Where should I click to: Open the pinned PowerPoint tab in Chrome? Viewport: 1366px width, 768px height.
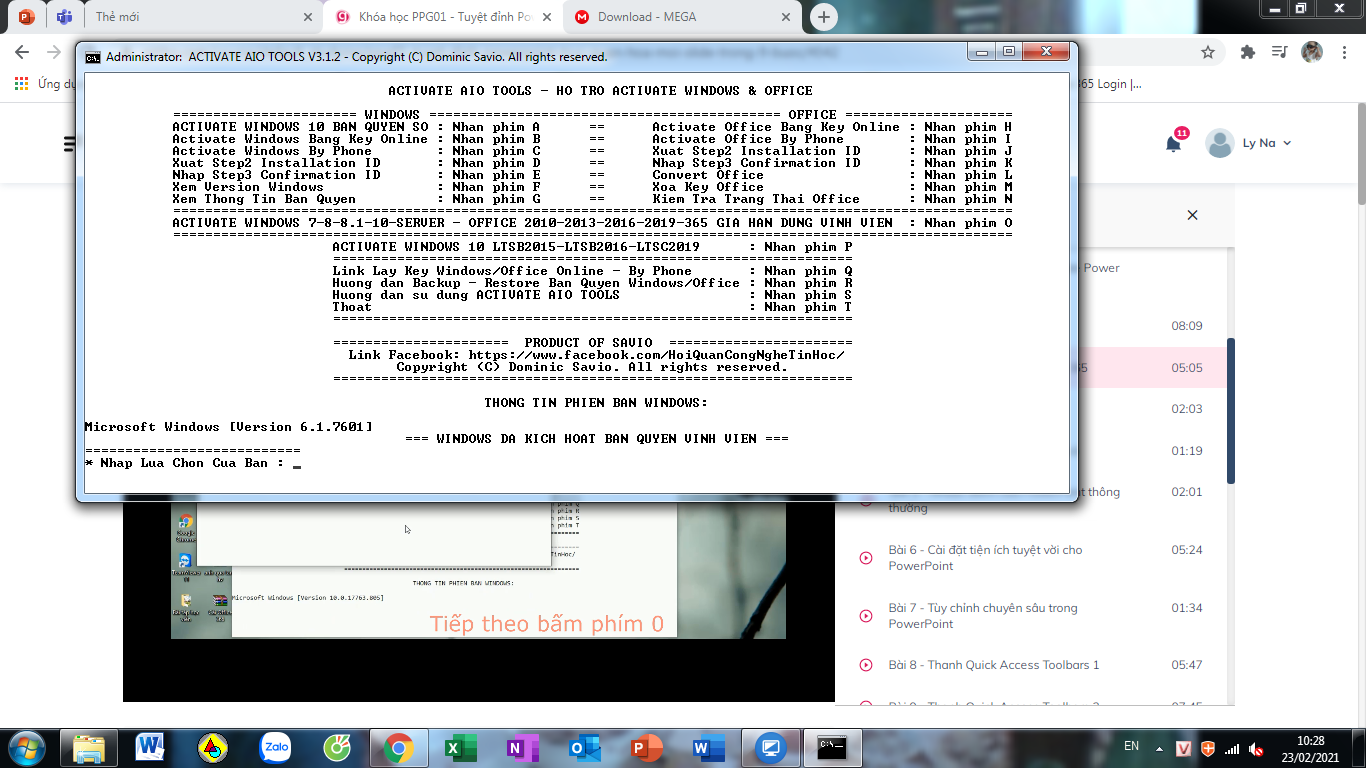(26, 16)
